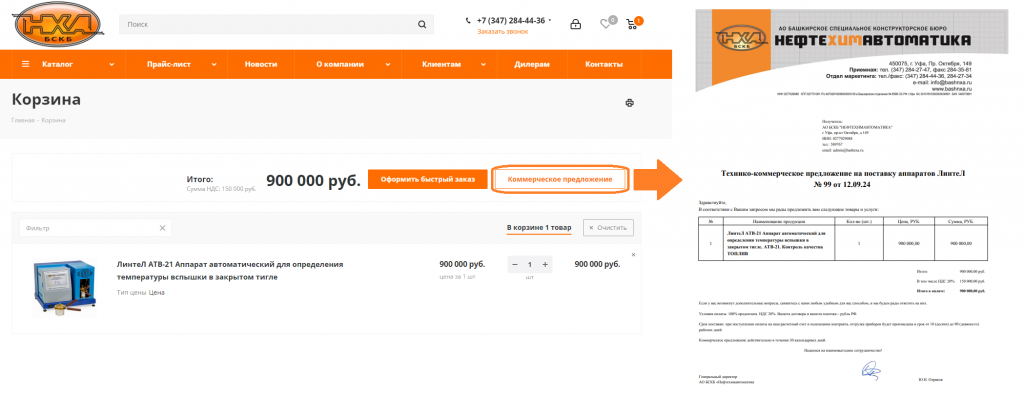Click Оформить быстрый заказ button
The width and height of the screenshot is (1024, 413).
[x=427, y=179]
